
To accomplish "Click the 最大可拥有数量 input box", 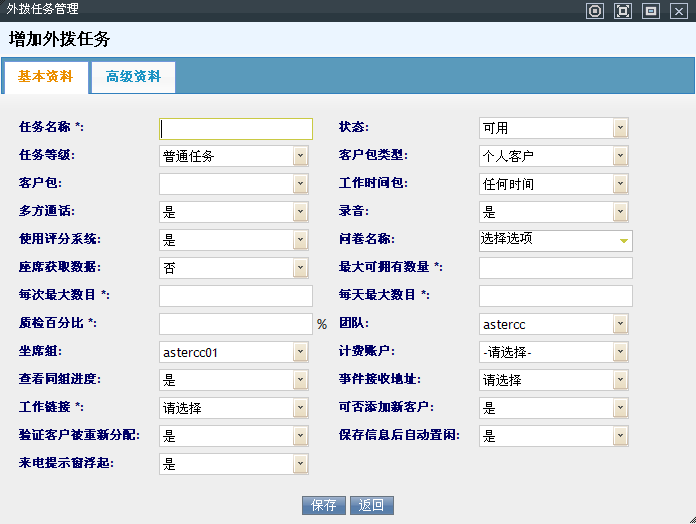I will (x=555, y=268).
